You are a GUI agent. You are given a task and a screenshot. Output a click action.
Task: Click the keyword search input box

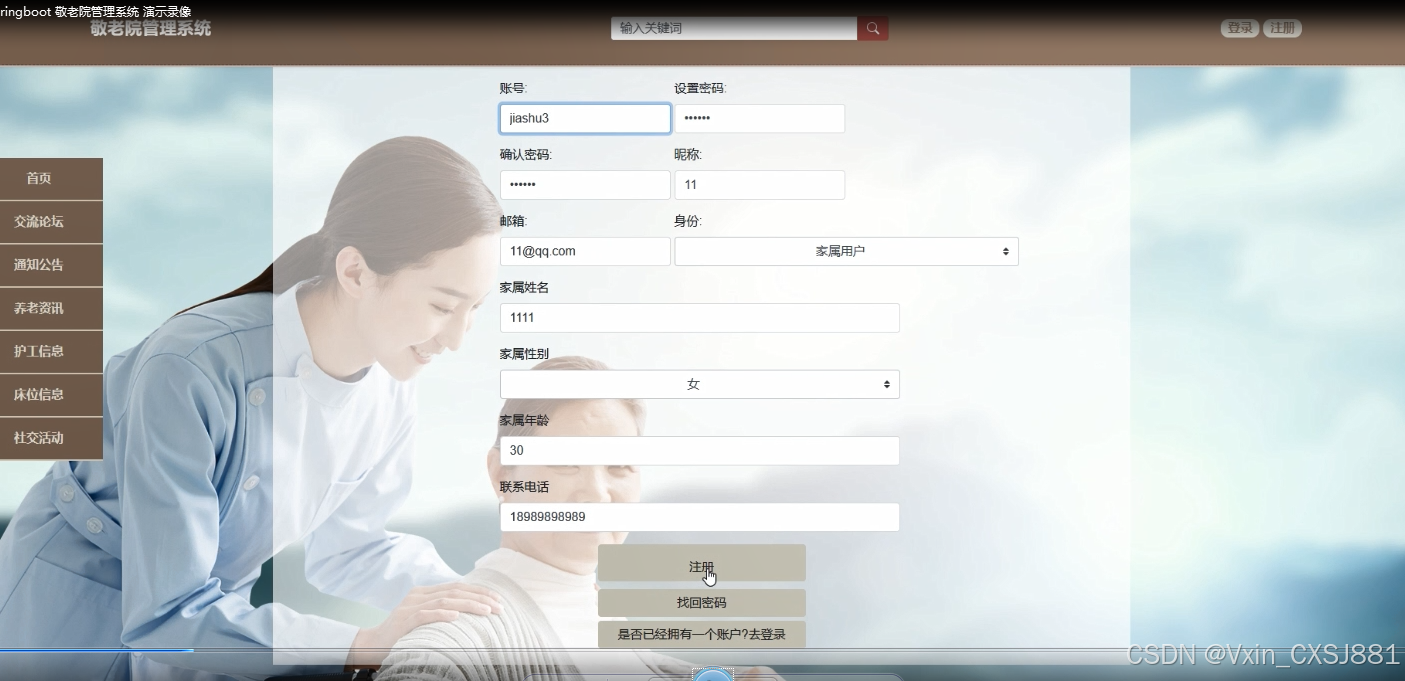click(x=734, y=28)
